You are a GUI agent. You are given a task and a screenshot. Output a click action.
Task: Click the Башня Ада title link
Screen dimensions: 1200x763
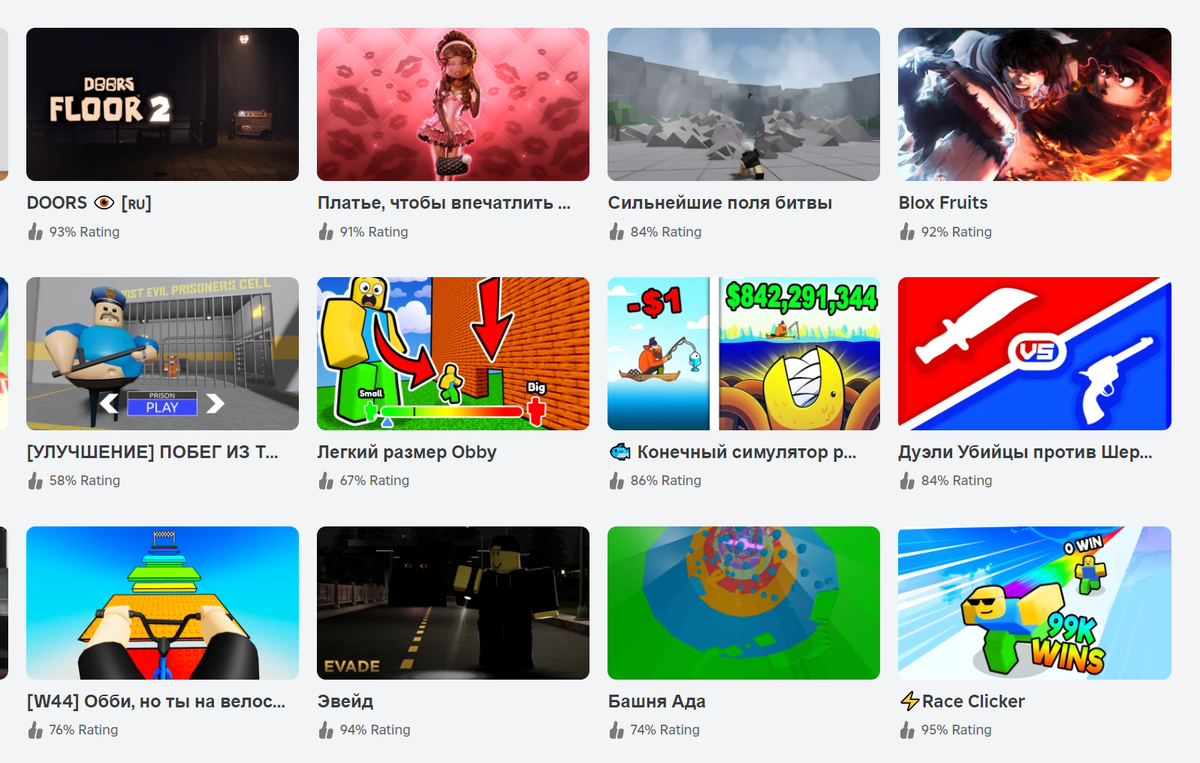coord(657,702)
